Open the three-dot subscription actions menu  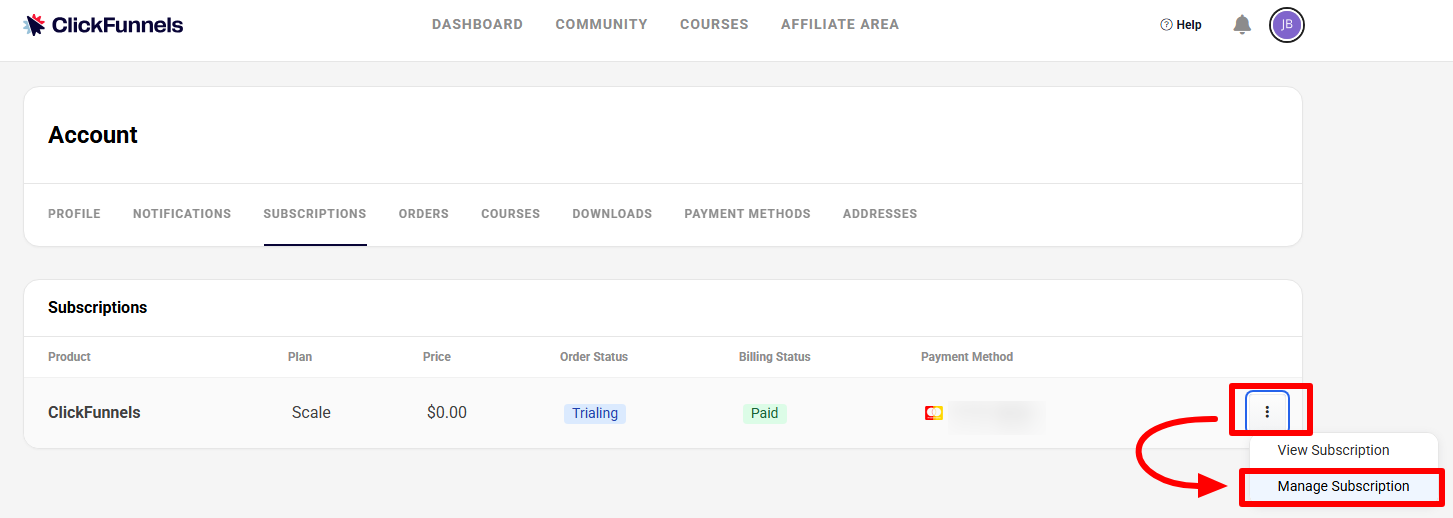[1267, 412]
